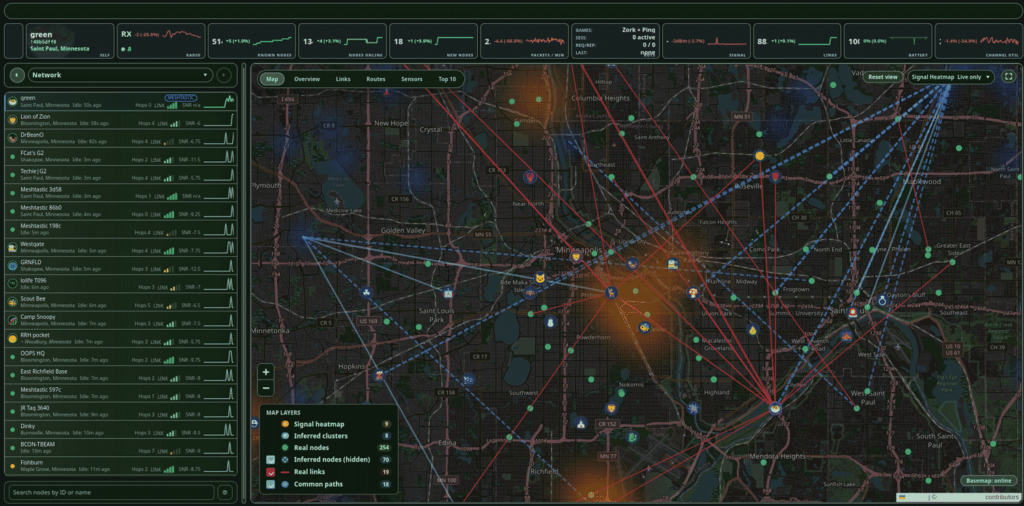
Task: Open the Known Nodes stats card
Action: 251,41
